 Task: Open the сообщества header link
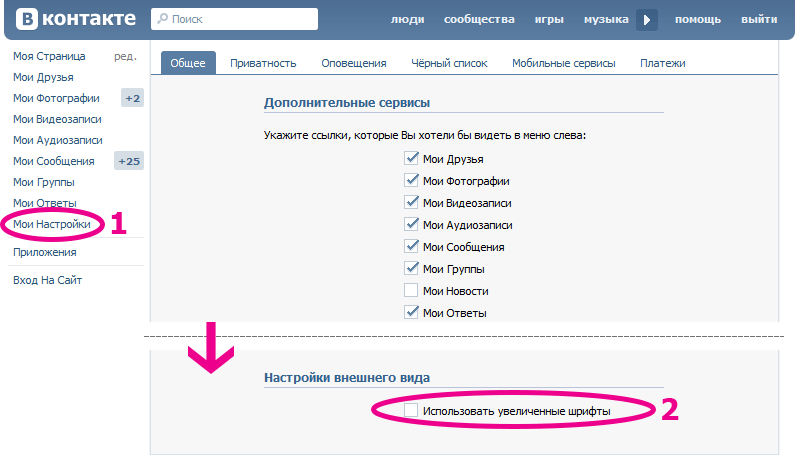coord(479,19)
